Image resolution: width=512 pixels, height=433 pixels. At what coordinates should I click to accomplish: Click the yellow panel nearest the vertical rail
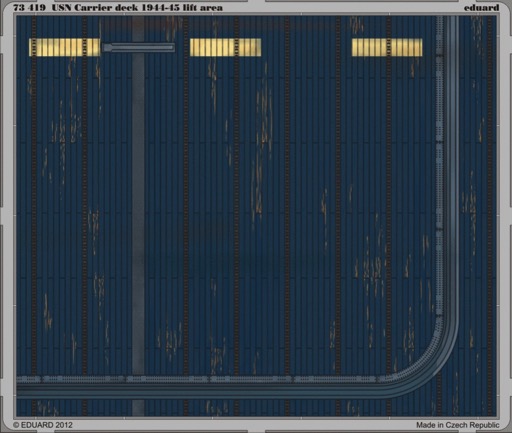[387, 47]
